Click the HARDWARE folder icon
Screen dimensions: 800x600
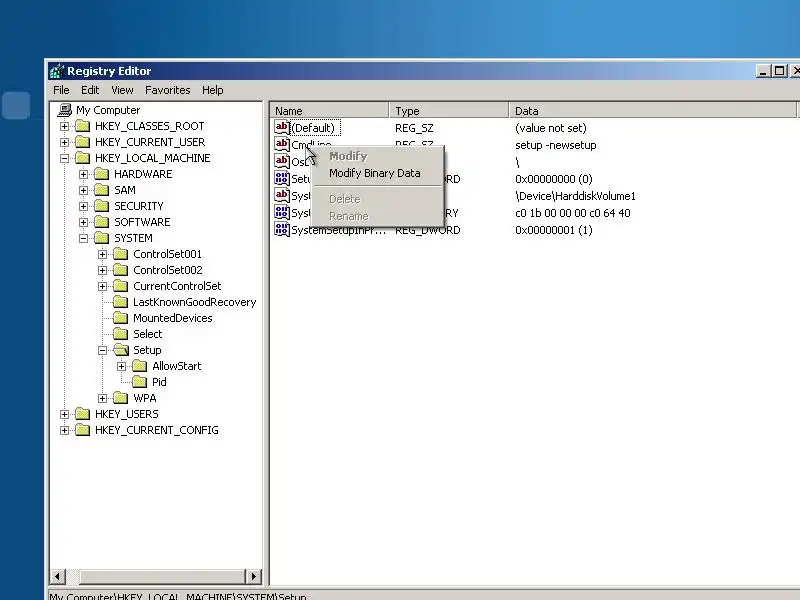click(x=102, y=174)
